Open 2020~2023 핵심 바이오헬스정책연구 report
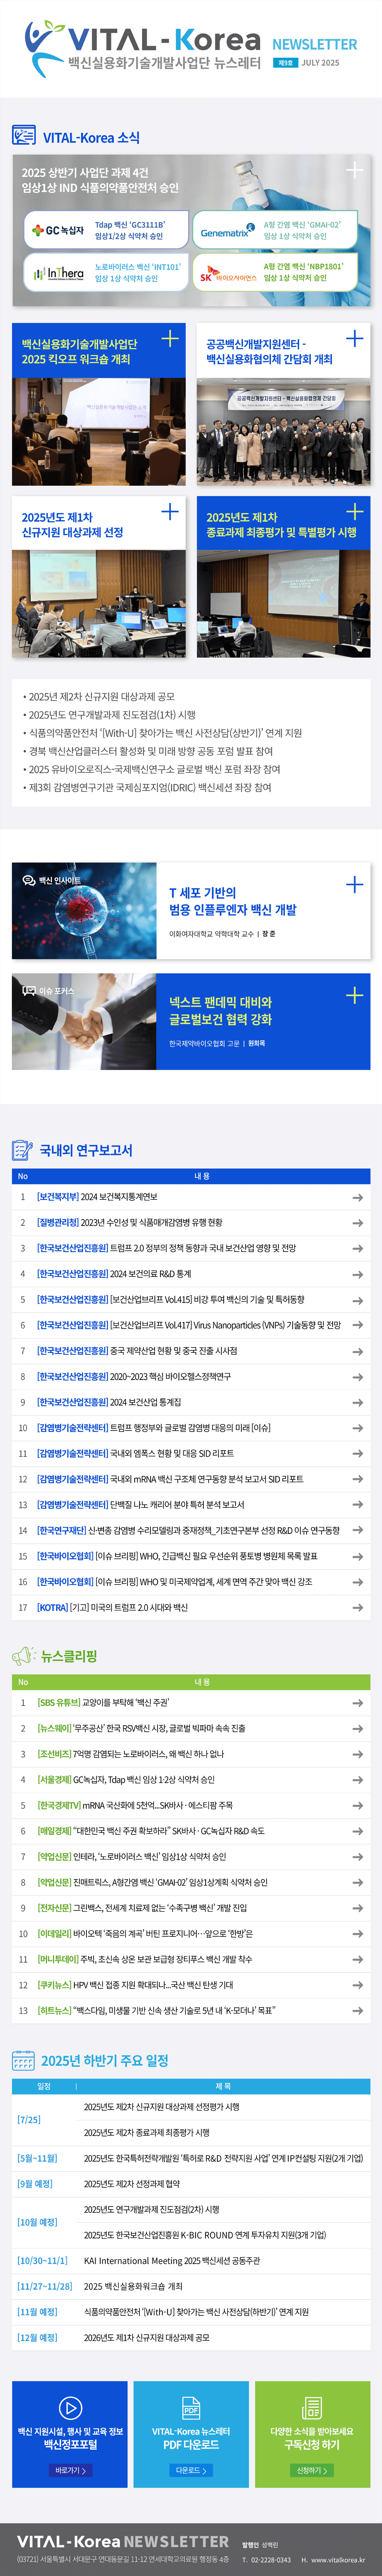382x2576 pixels. coord(134,1376)
